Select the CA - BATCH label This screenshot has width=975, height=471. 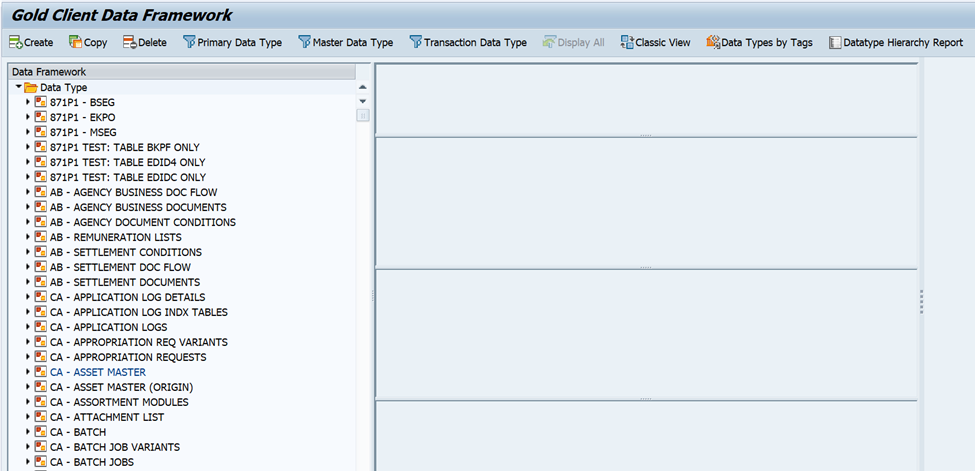click(x=78, y=432)
